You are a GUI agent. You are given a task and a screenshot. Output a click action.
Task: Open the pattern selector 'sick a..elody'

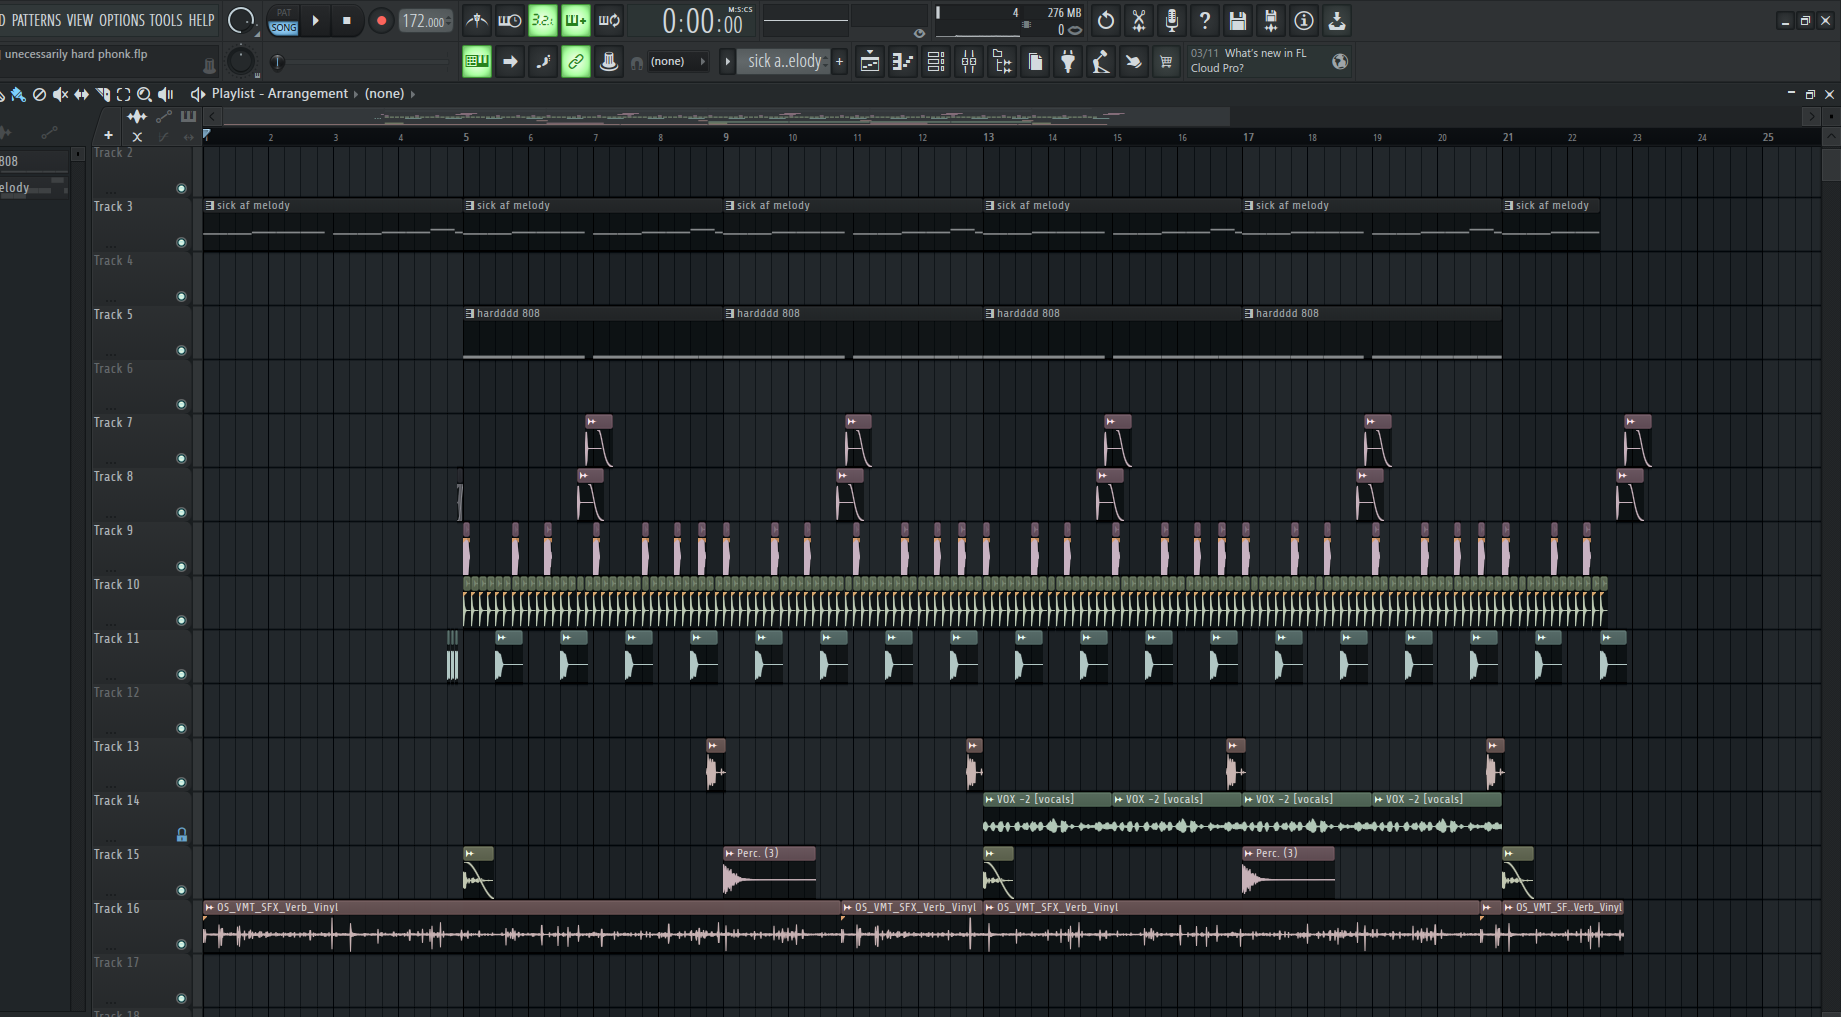(x=785, y=62)
